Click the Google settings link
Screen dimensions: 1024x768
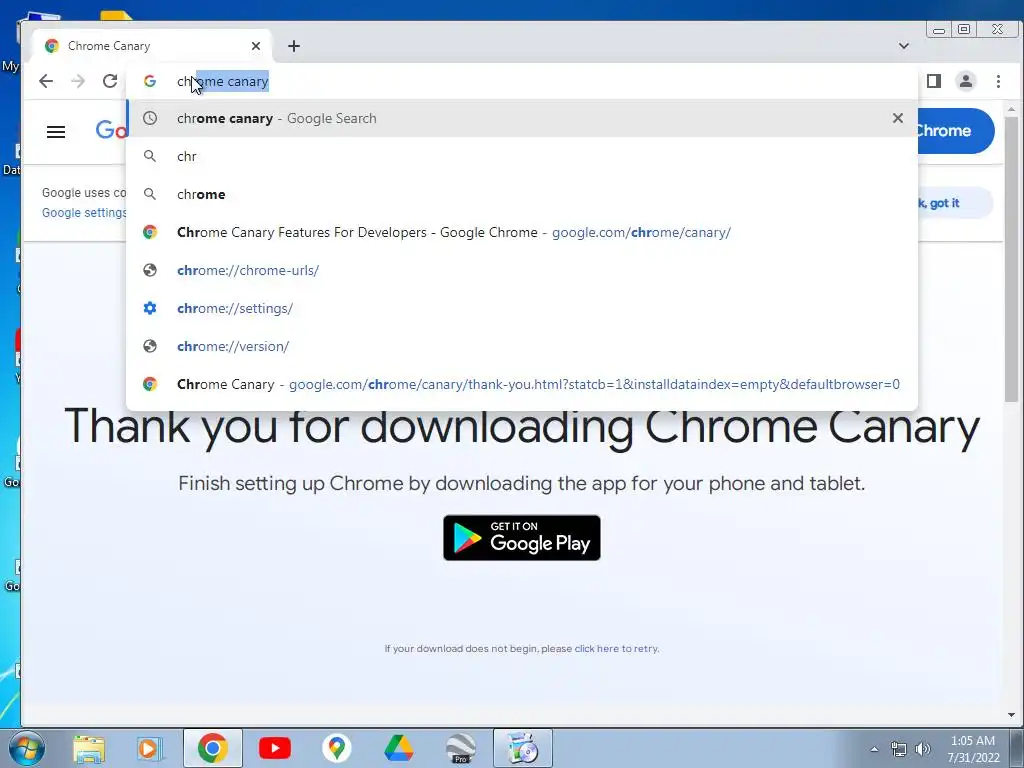point(84,212)
